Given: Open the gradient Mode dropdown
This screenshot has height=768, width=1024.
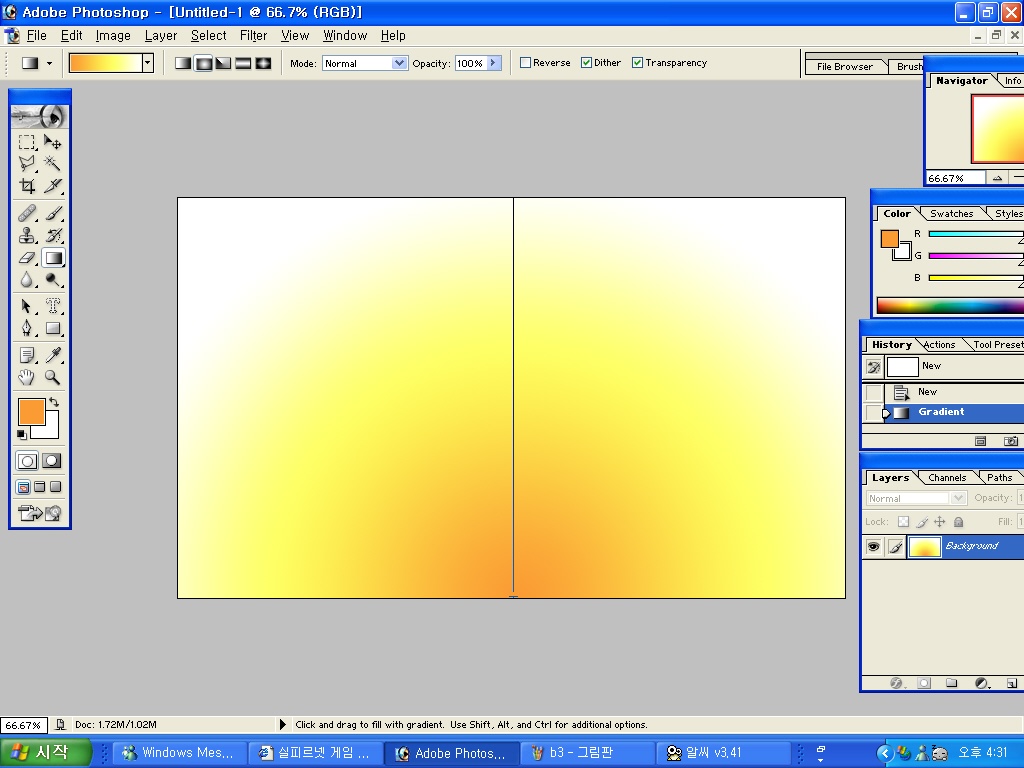Looking at the screenshot, I should tap(399, 63).
